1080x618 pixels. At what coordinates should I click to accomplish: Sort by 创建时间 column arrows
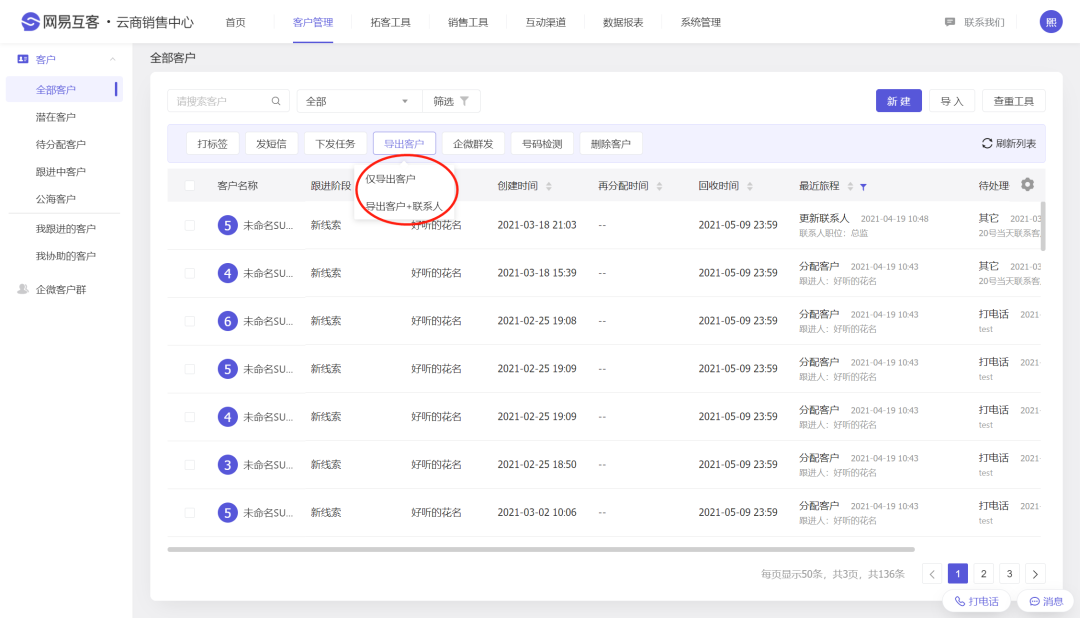coord(548,186)
